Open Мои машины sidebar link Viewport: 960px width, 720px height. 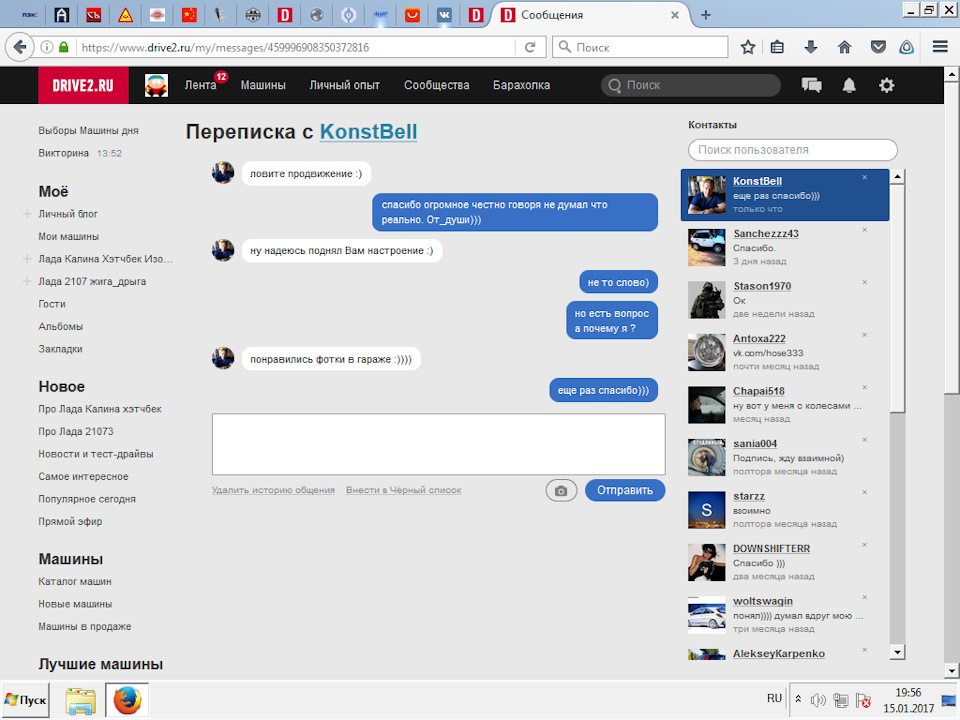click(69, 236)
